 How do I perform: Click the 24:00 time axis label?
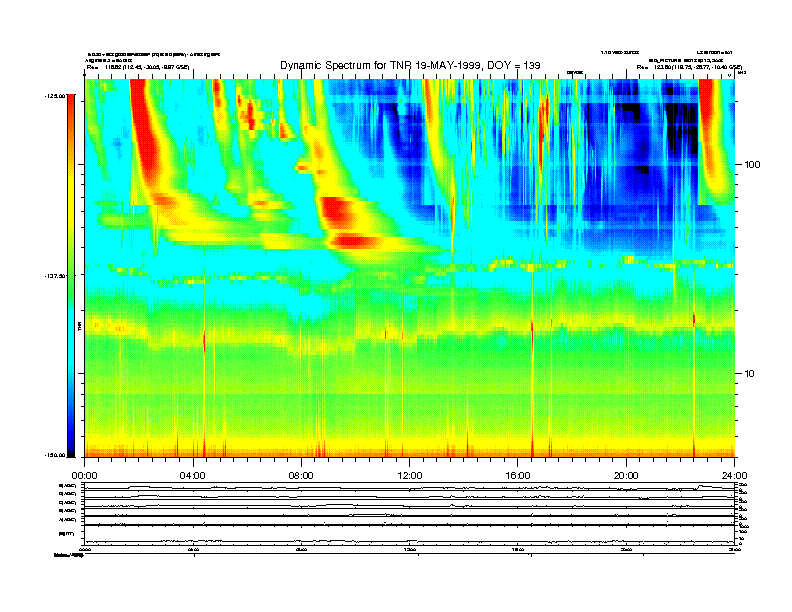[734, 476]
